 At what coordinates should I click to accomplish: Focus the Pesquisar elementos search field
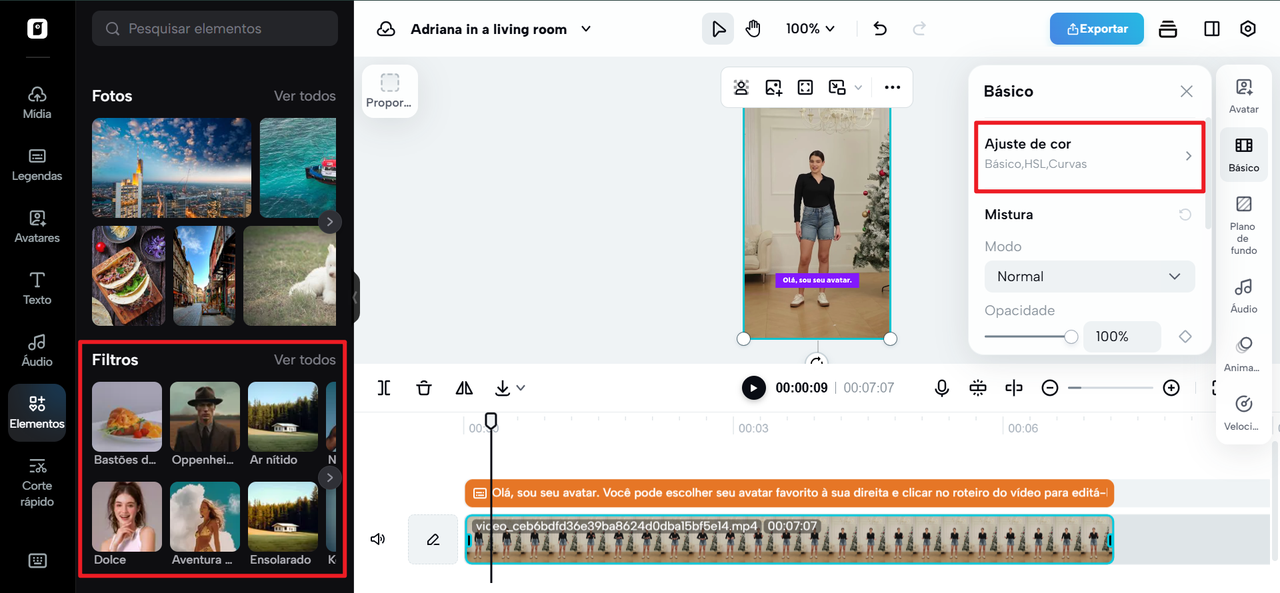pyautogui.click(x=215, y=29)
